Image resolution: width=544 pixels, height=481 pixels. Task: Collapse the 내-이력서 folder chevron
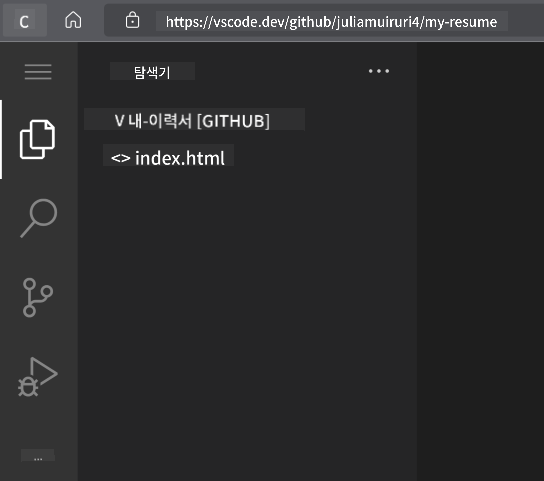pos(119,121)
